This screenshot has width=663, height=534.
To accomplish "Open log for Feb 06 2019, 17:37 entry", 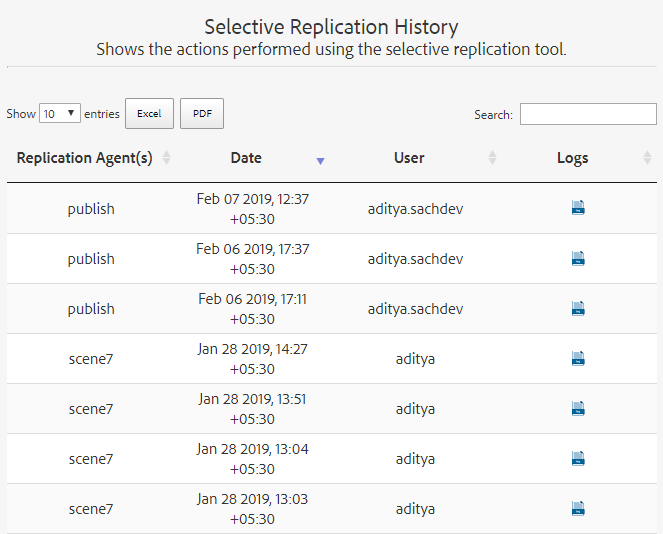I will click(578, 258).
